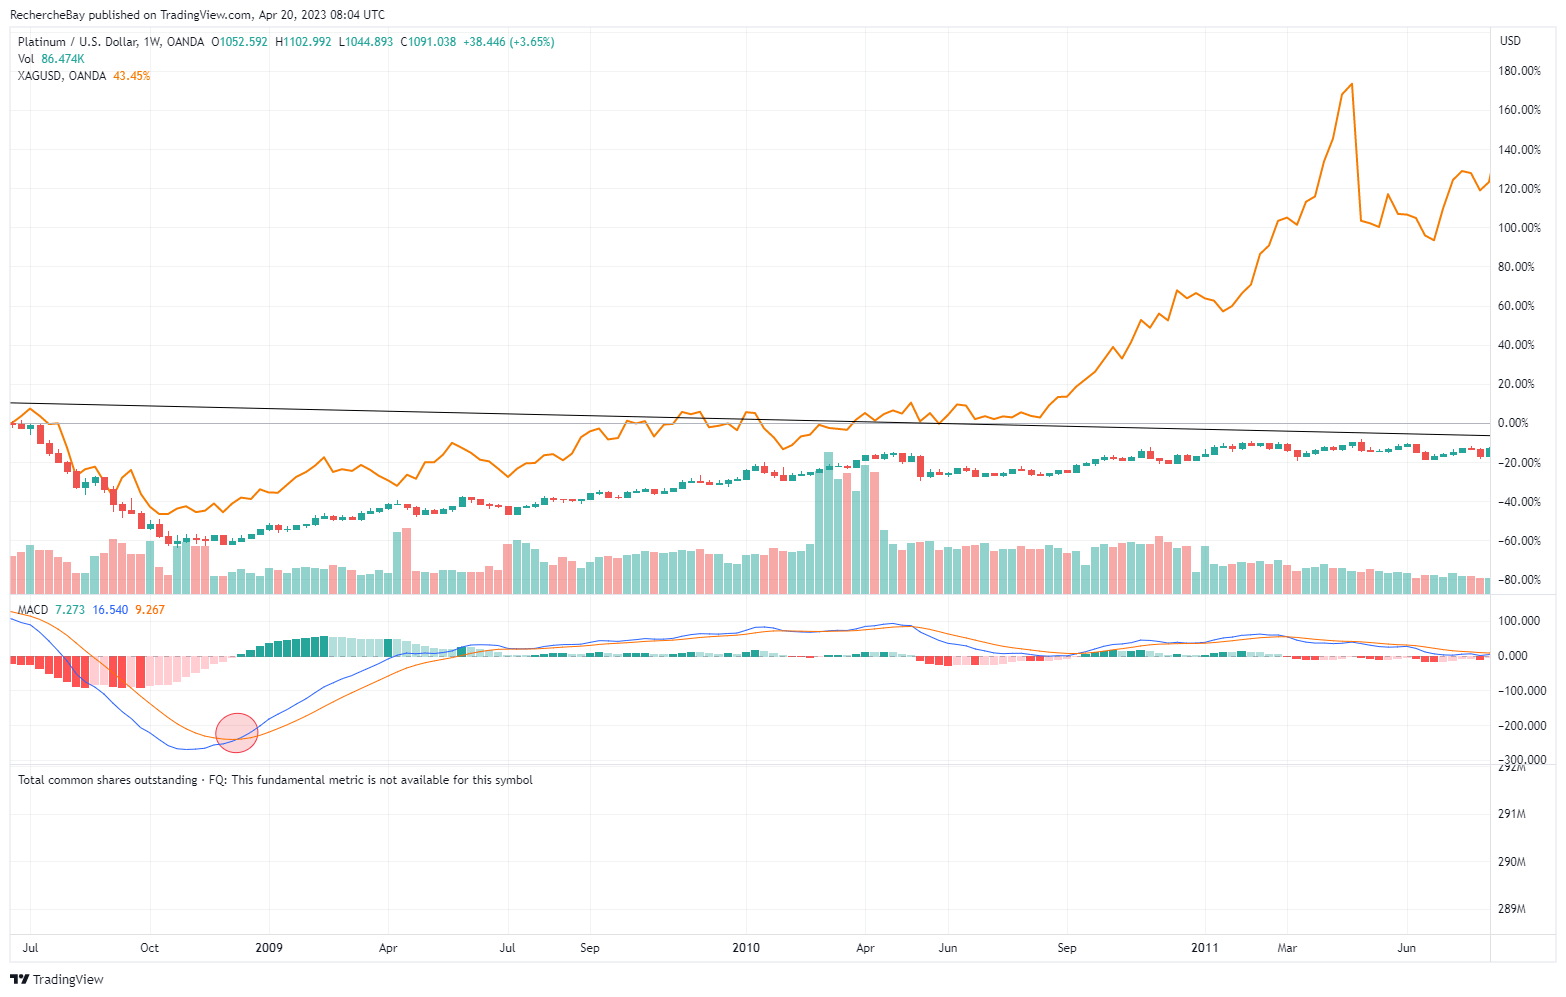Click the 0.00% level on price scale

(1524, 423)
